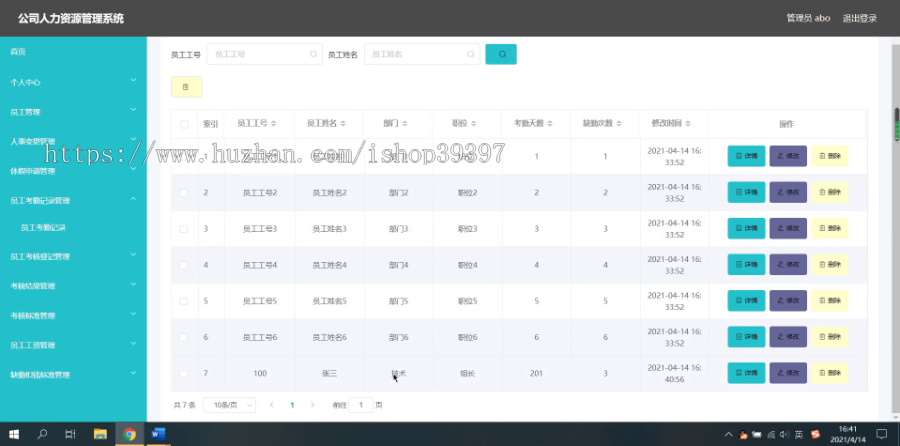This screenshot has width=900, height=446.
Task: Sort by 员工姓名 column arrows
Action: point(343,124)
